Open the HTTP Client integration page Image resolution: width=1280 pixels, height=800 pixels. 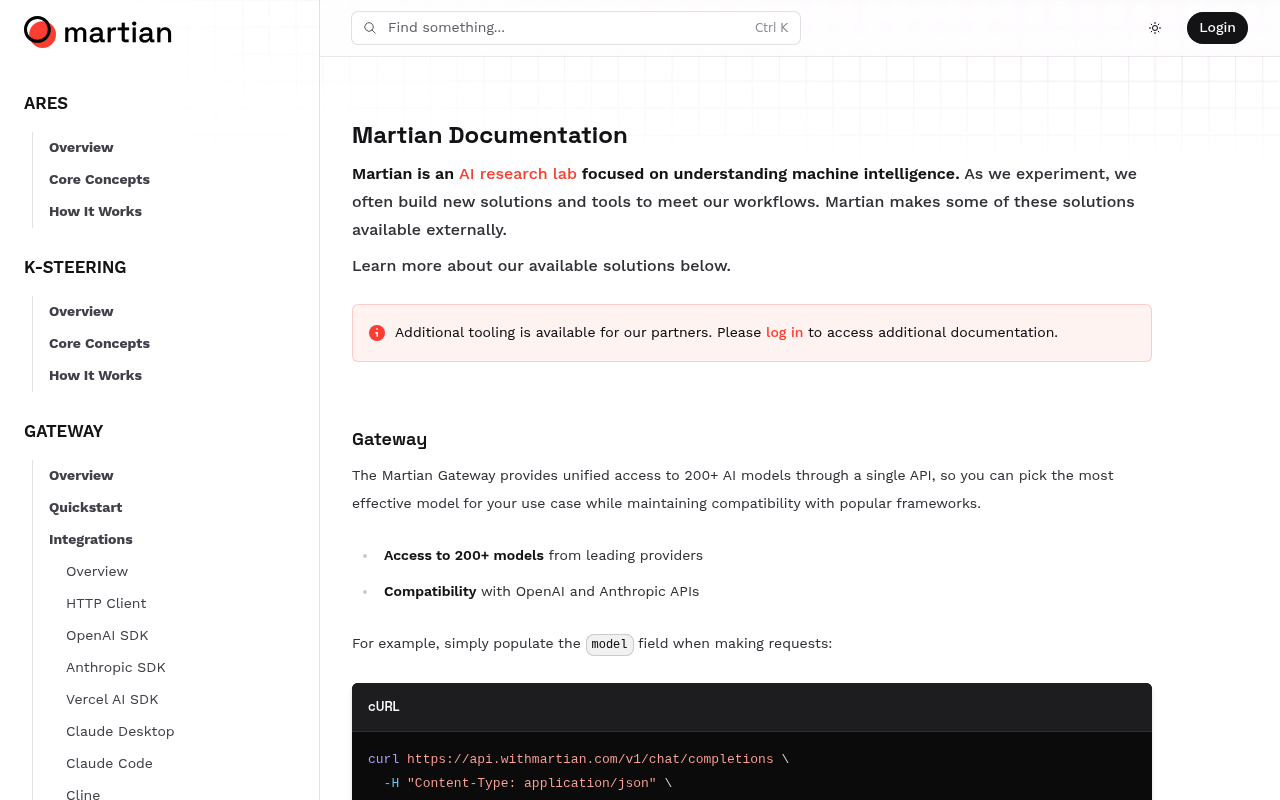click(106, 604)
